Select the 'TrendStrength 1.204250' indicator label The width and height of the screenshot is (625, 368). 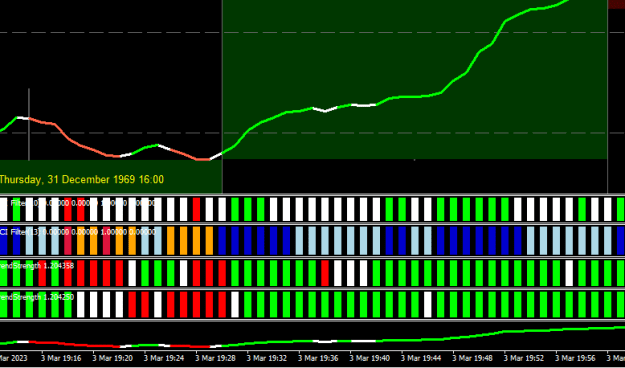[37, 297]
